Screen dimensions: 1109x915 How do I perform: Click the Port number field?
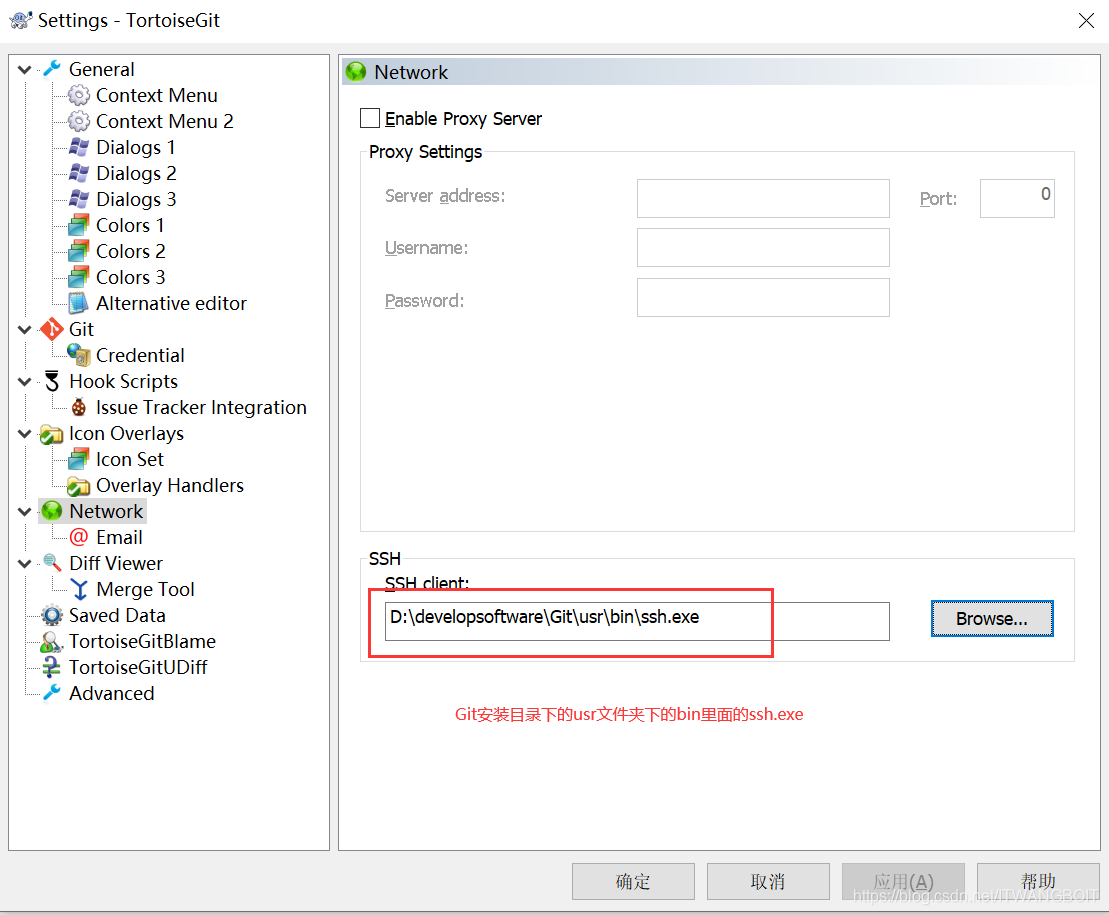pyautogui.click(x=1017, y=199)
